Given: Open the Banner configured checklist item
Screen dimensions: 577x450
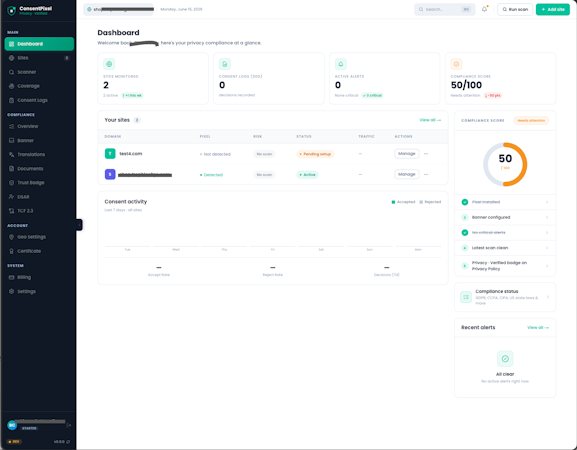Looking at the screenshot, I should pyautogui.click(x=505, y=217).
